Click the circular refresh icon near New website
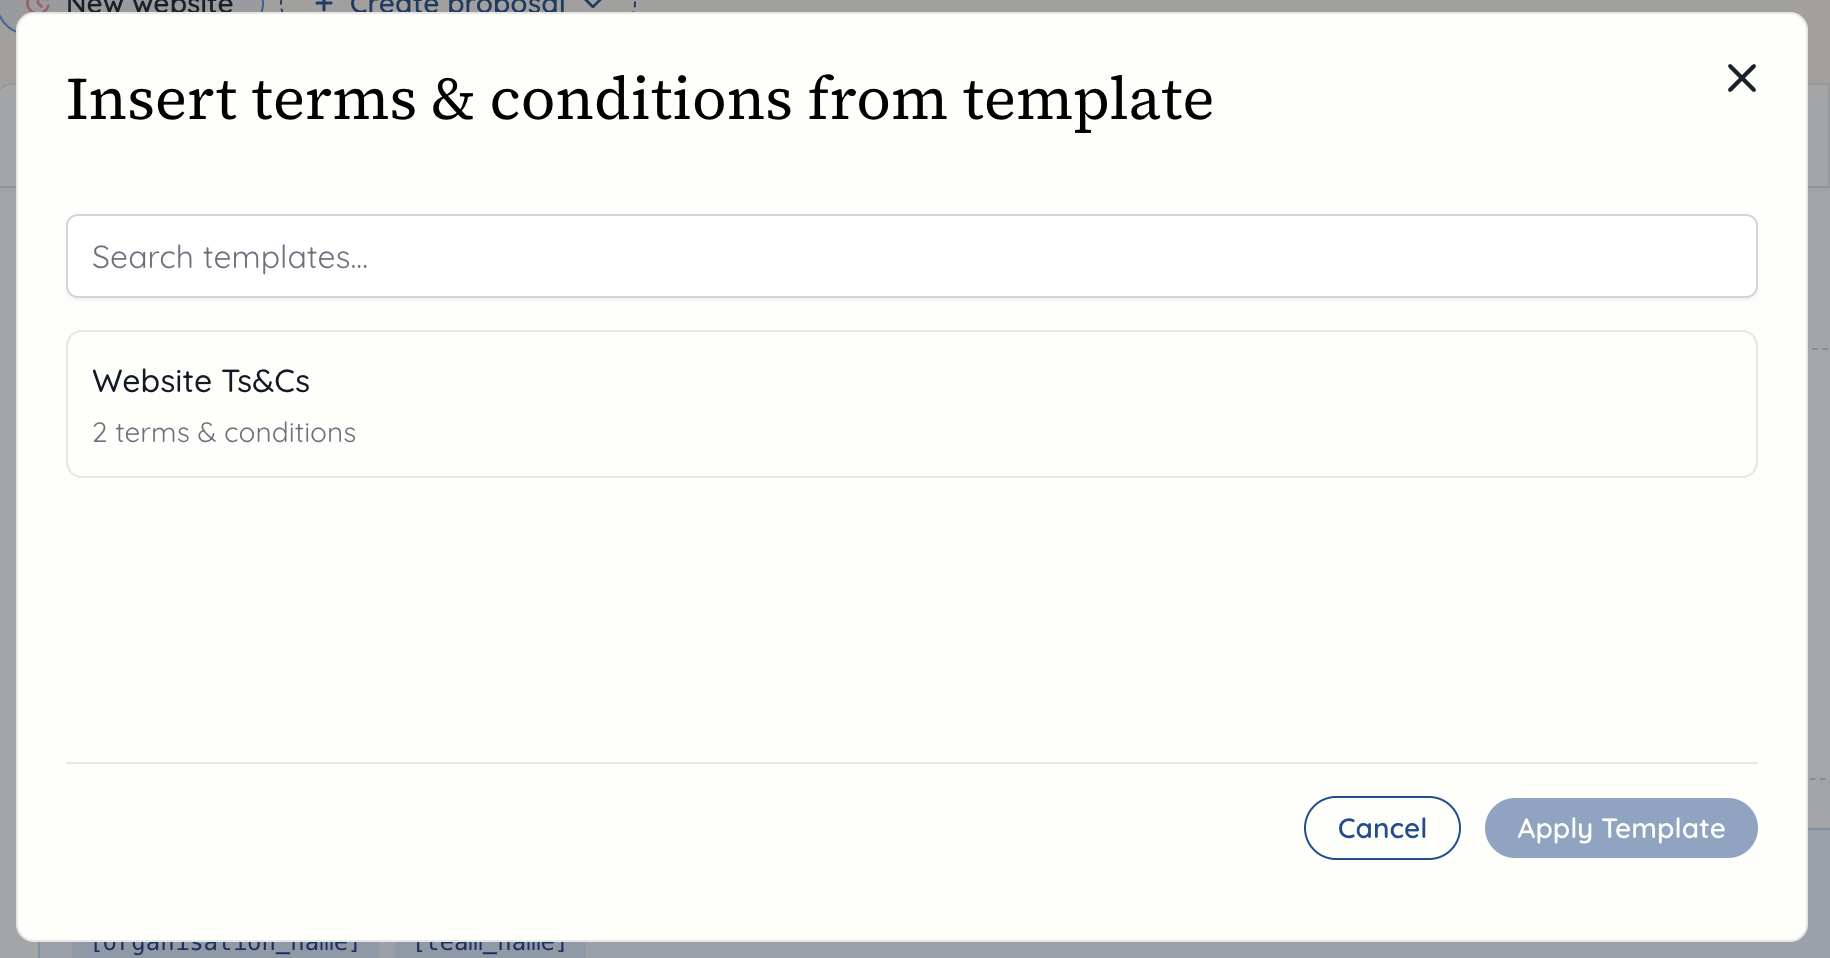 point(36,7)
